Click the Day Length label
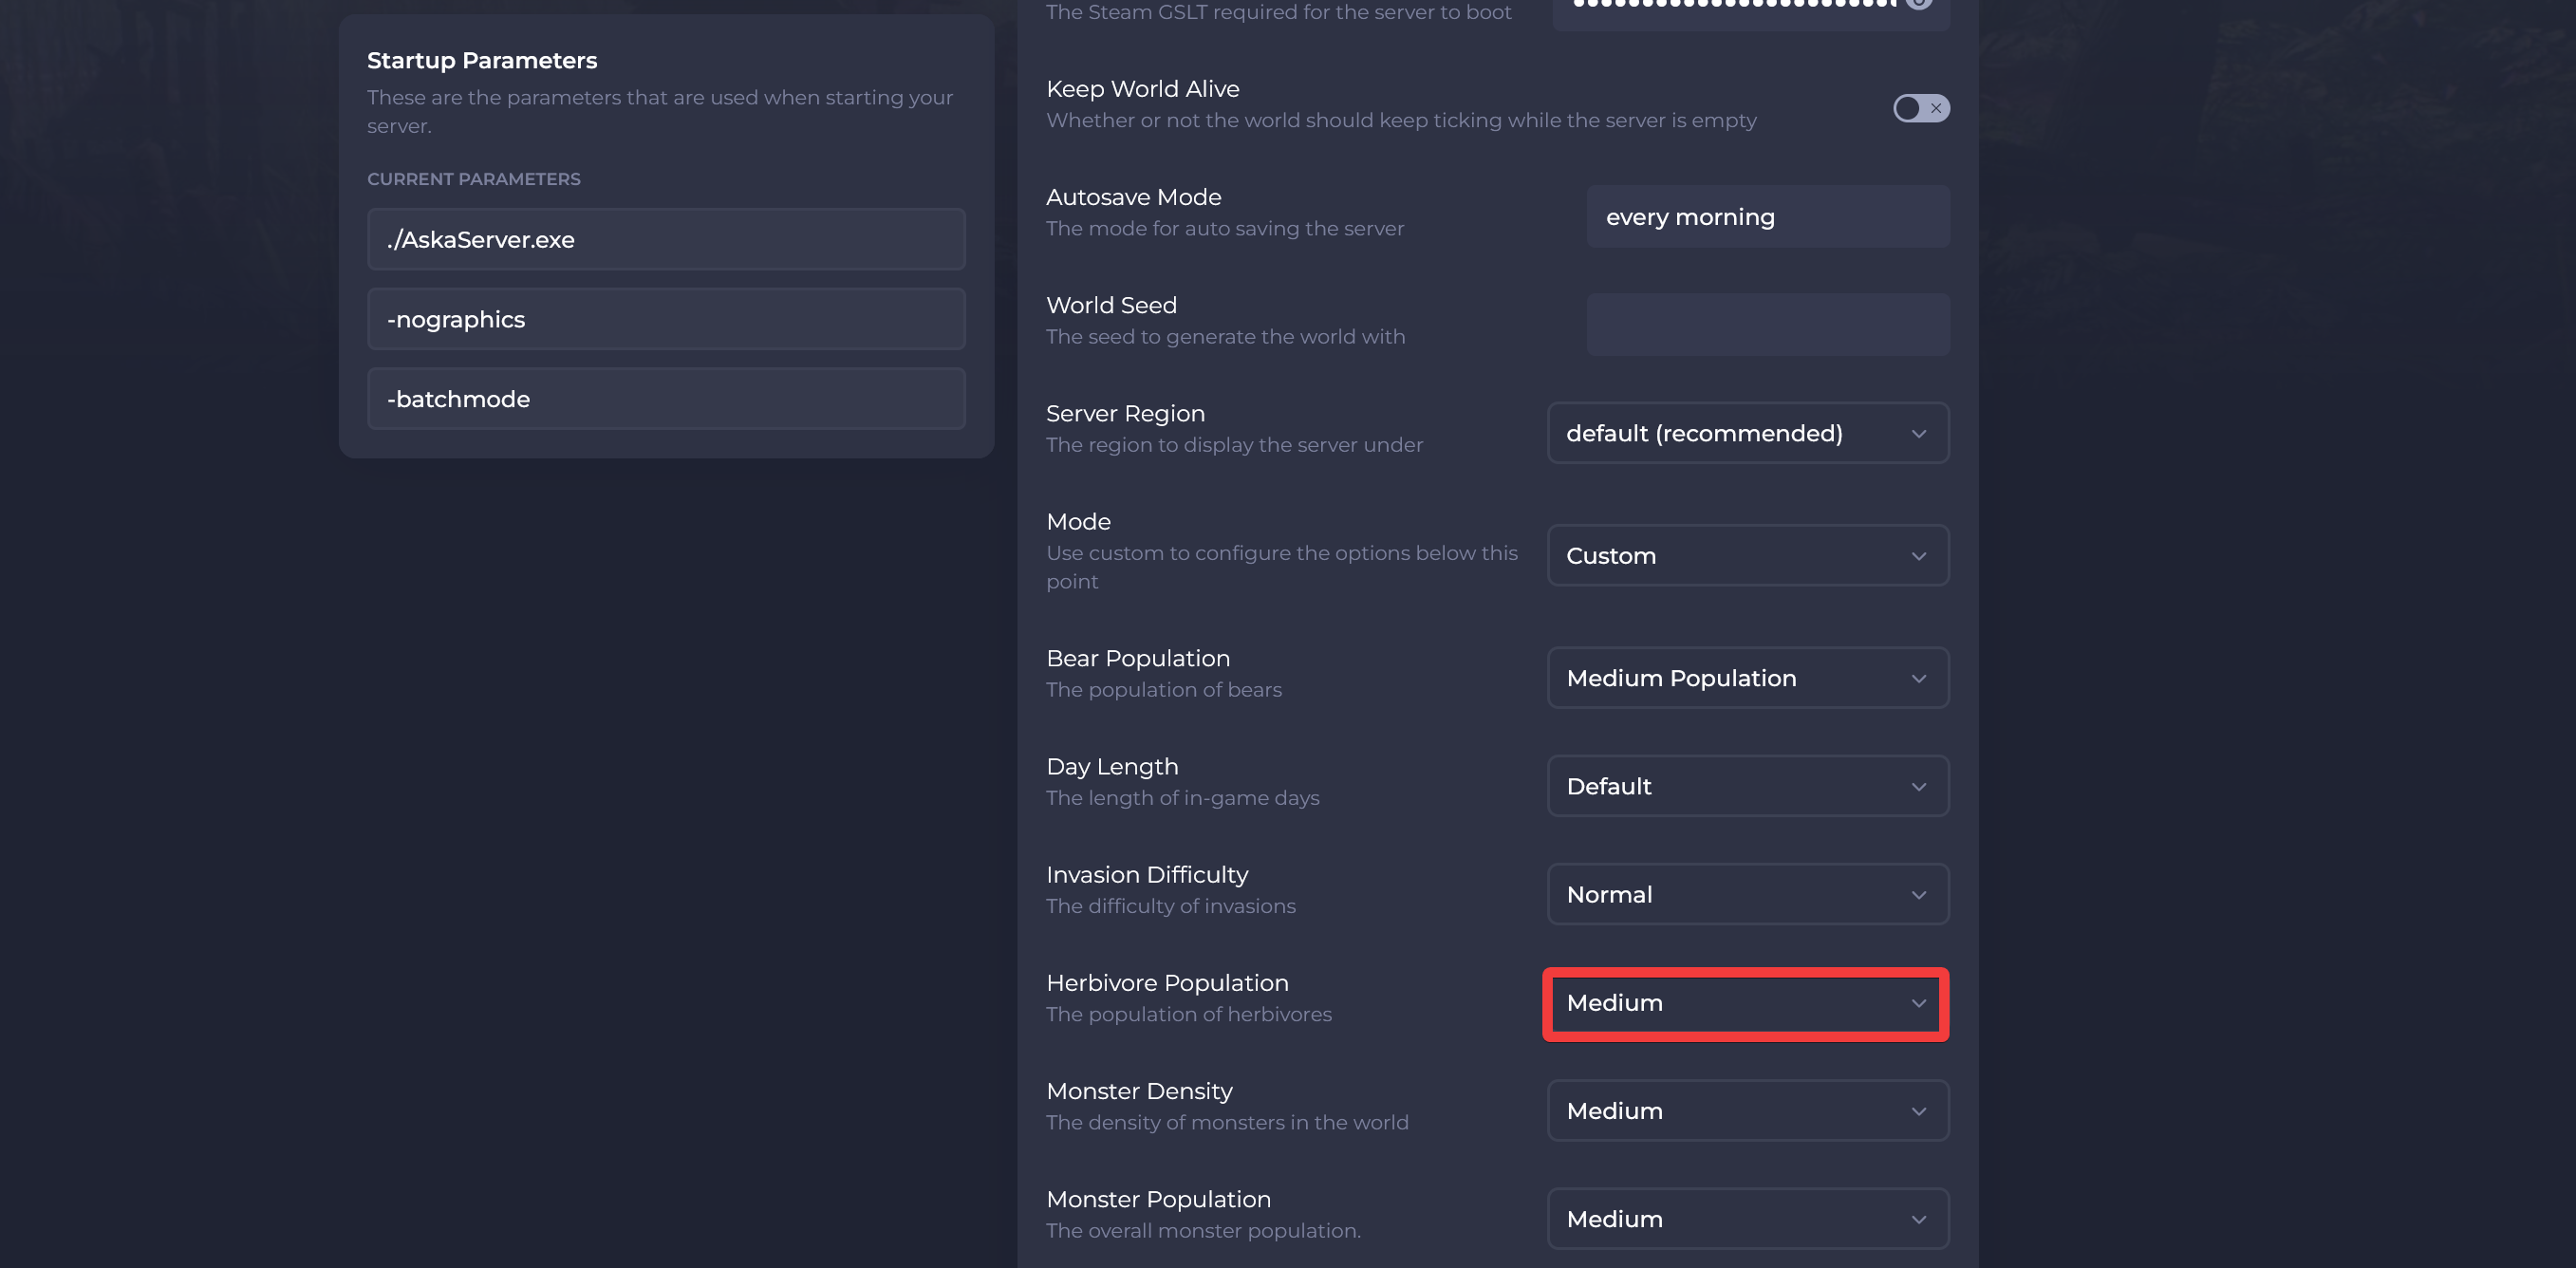This screenshot has height=1268, width=2576. pos(1112,767)
